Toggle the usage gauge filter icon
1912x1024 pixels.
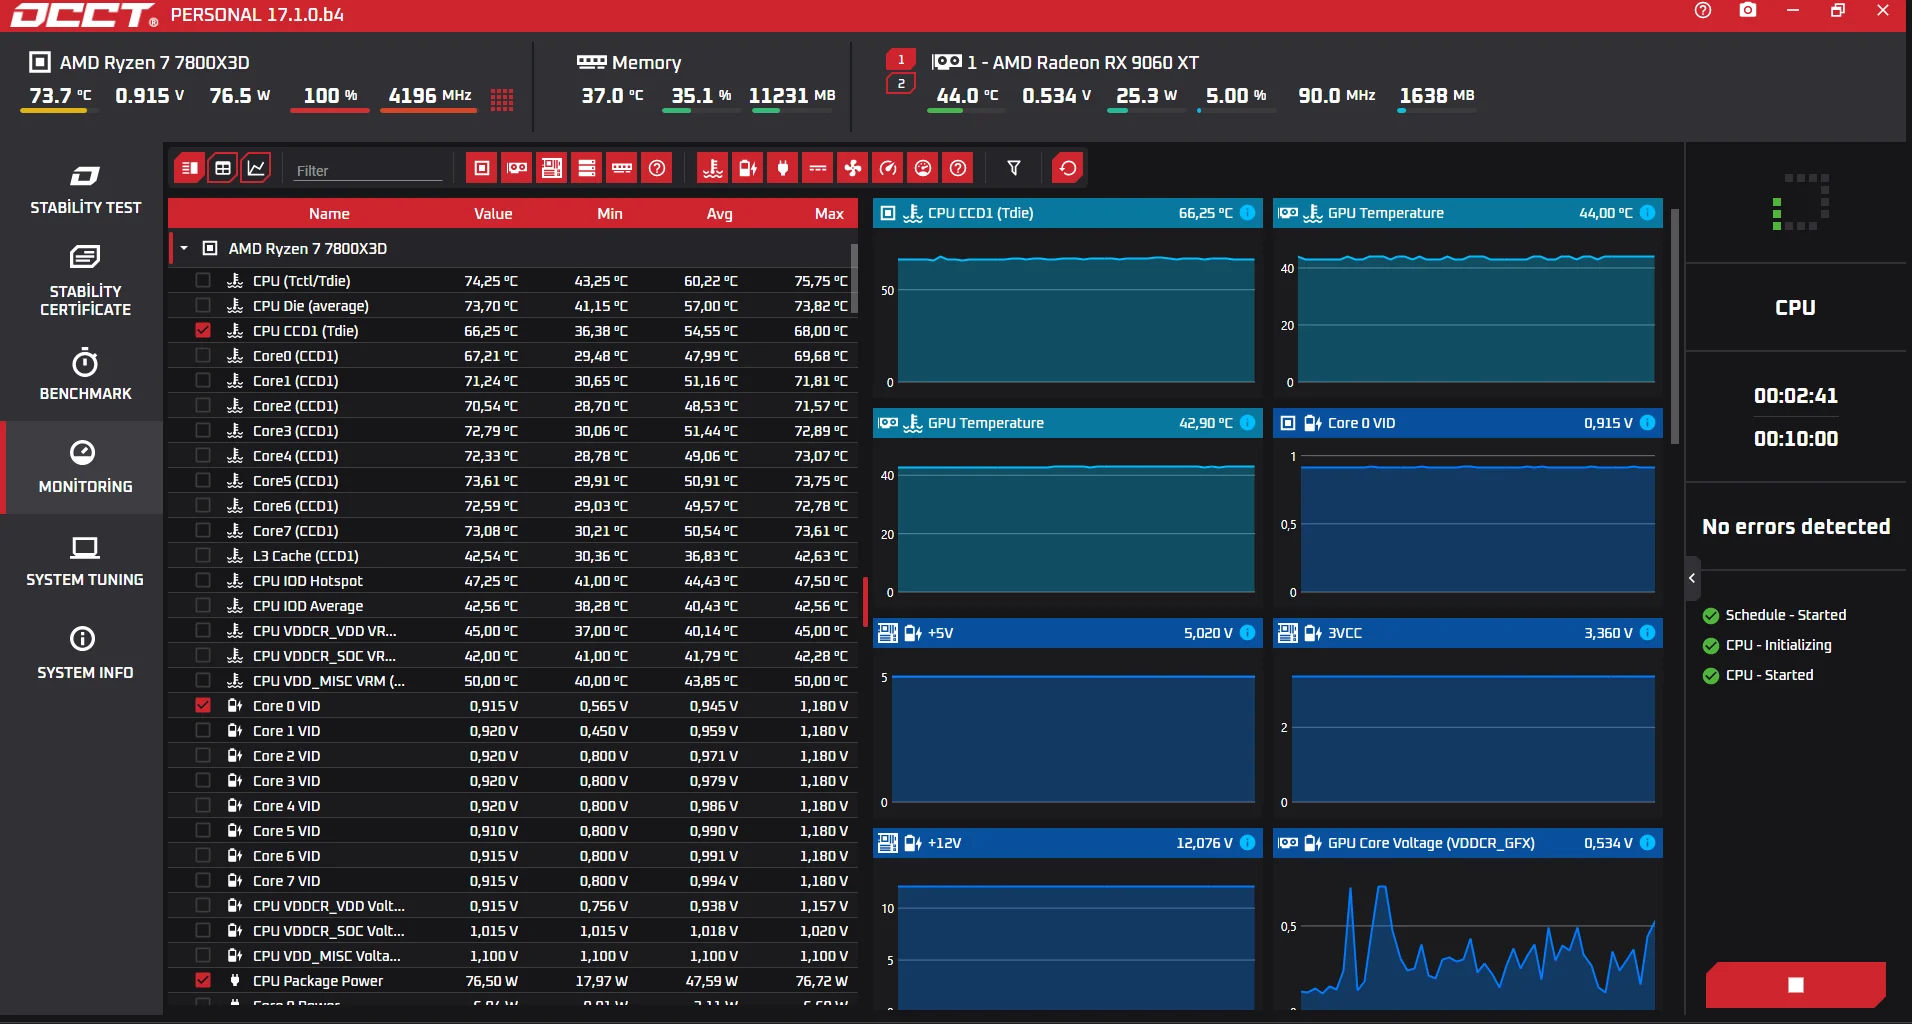point(923,168)
